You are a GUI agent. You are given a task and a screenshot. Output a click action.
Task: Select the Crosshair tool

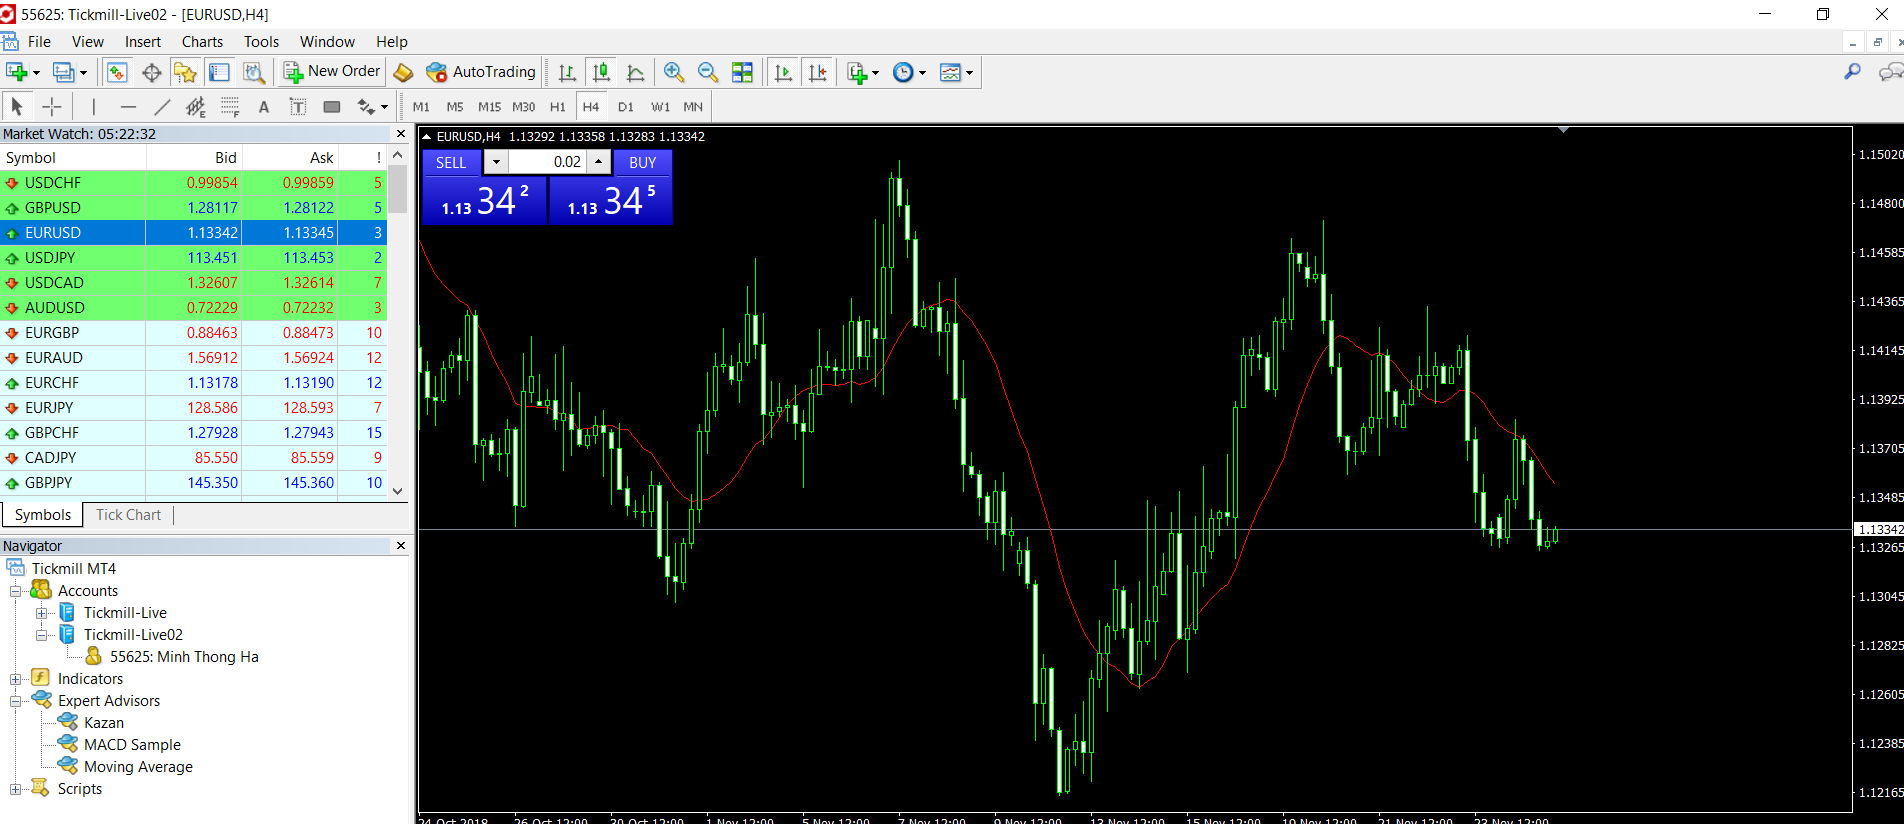pos(52,106)
